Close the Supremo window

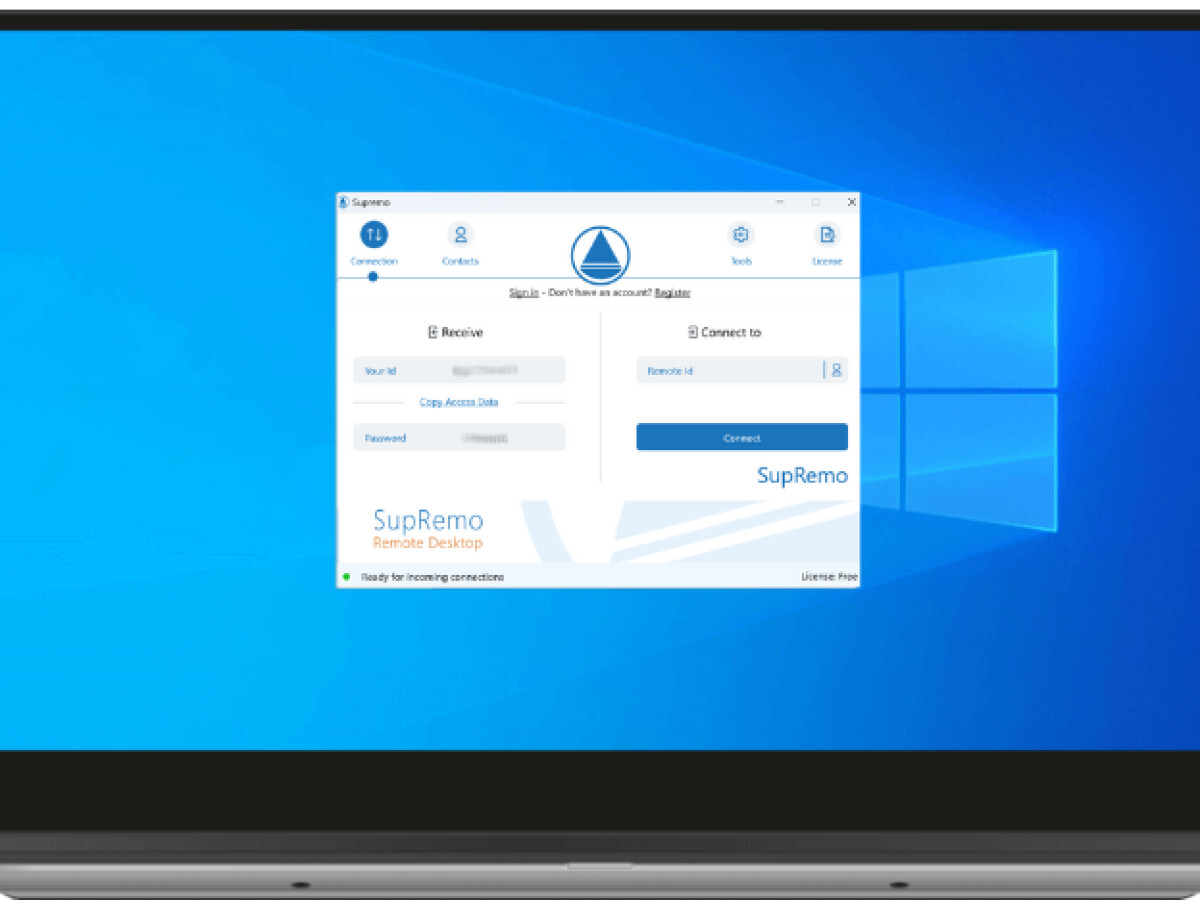pyautogui.click(x=851, y=202)
